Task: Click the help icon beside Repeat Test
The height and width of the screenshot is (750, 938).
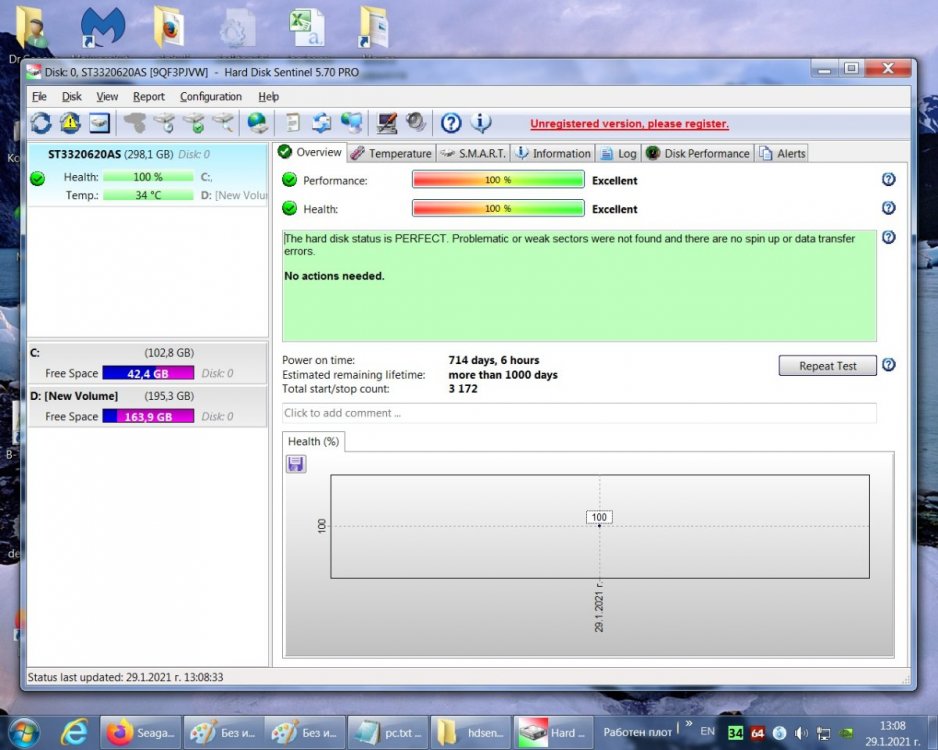Action: 888,365
